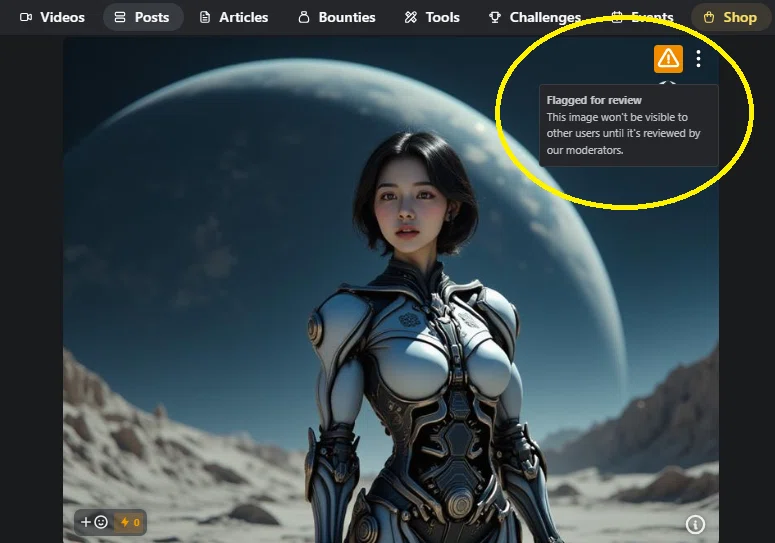Image resolution: width=775 pixels, height=543 pixels.
Task: Switch to the Posts tab
Action: point(143,17)
